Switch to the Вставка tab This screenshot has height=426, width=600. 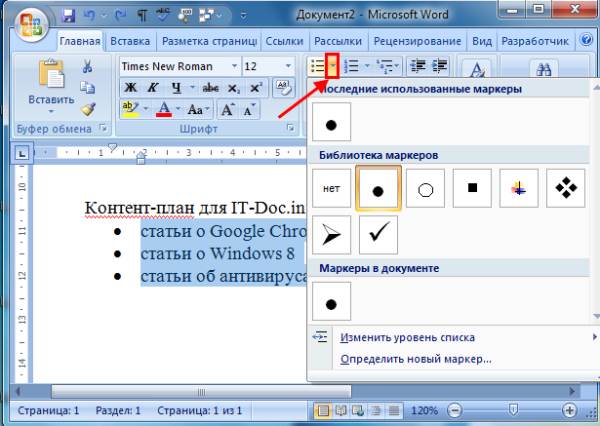(130, 42)
